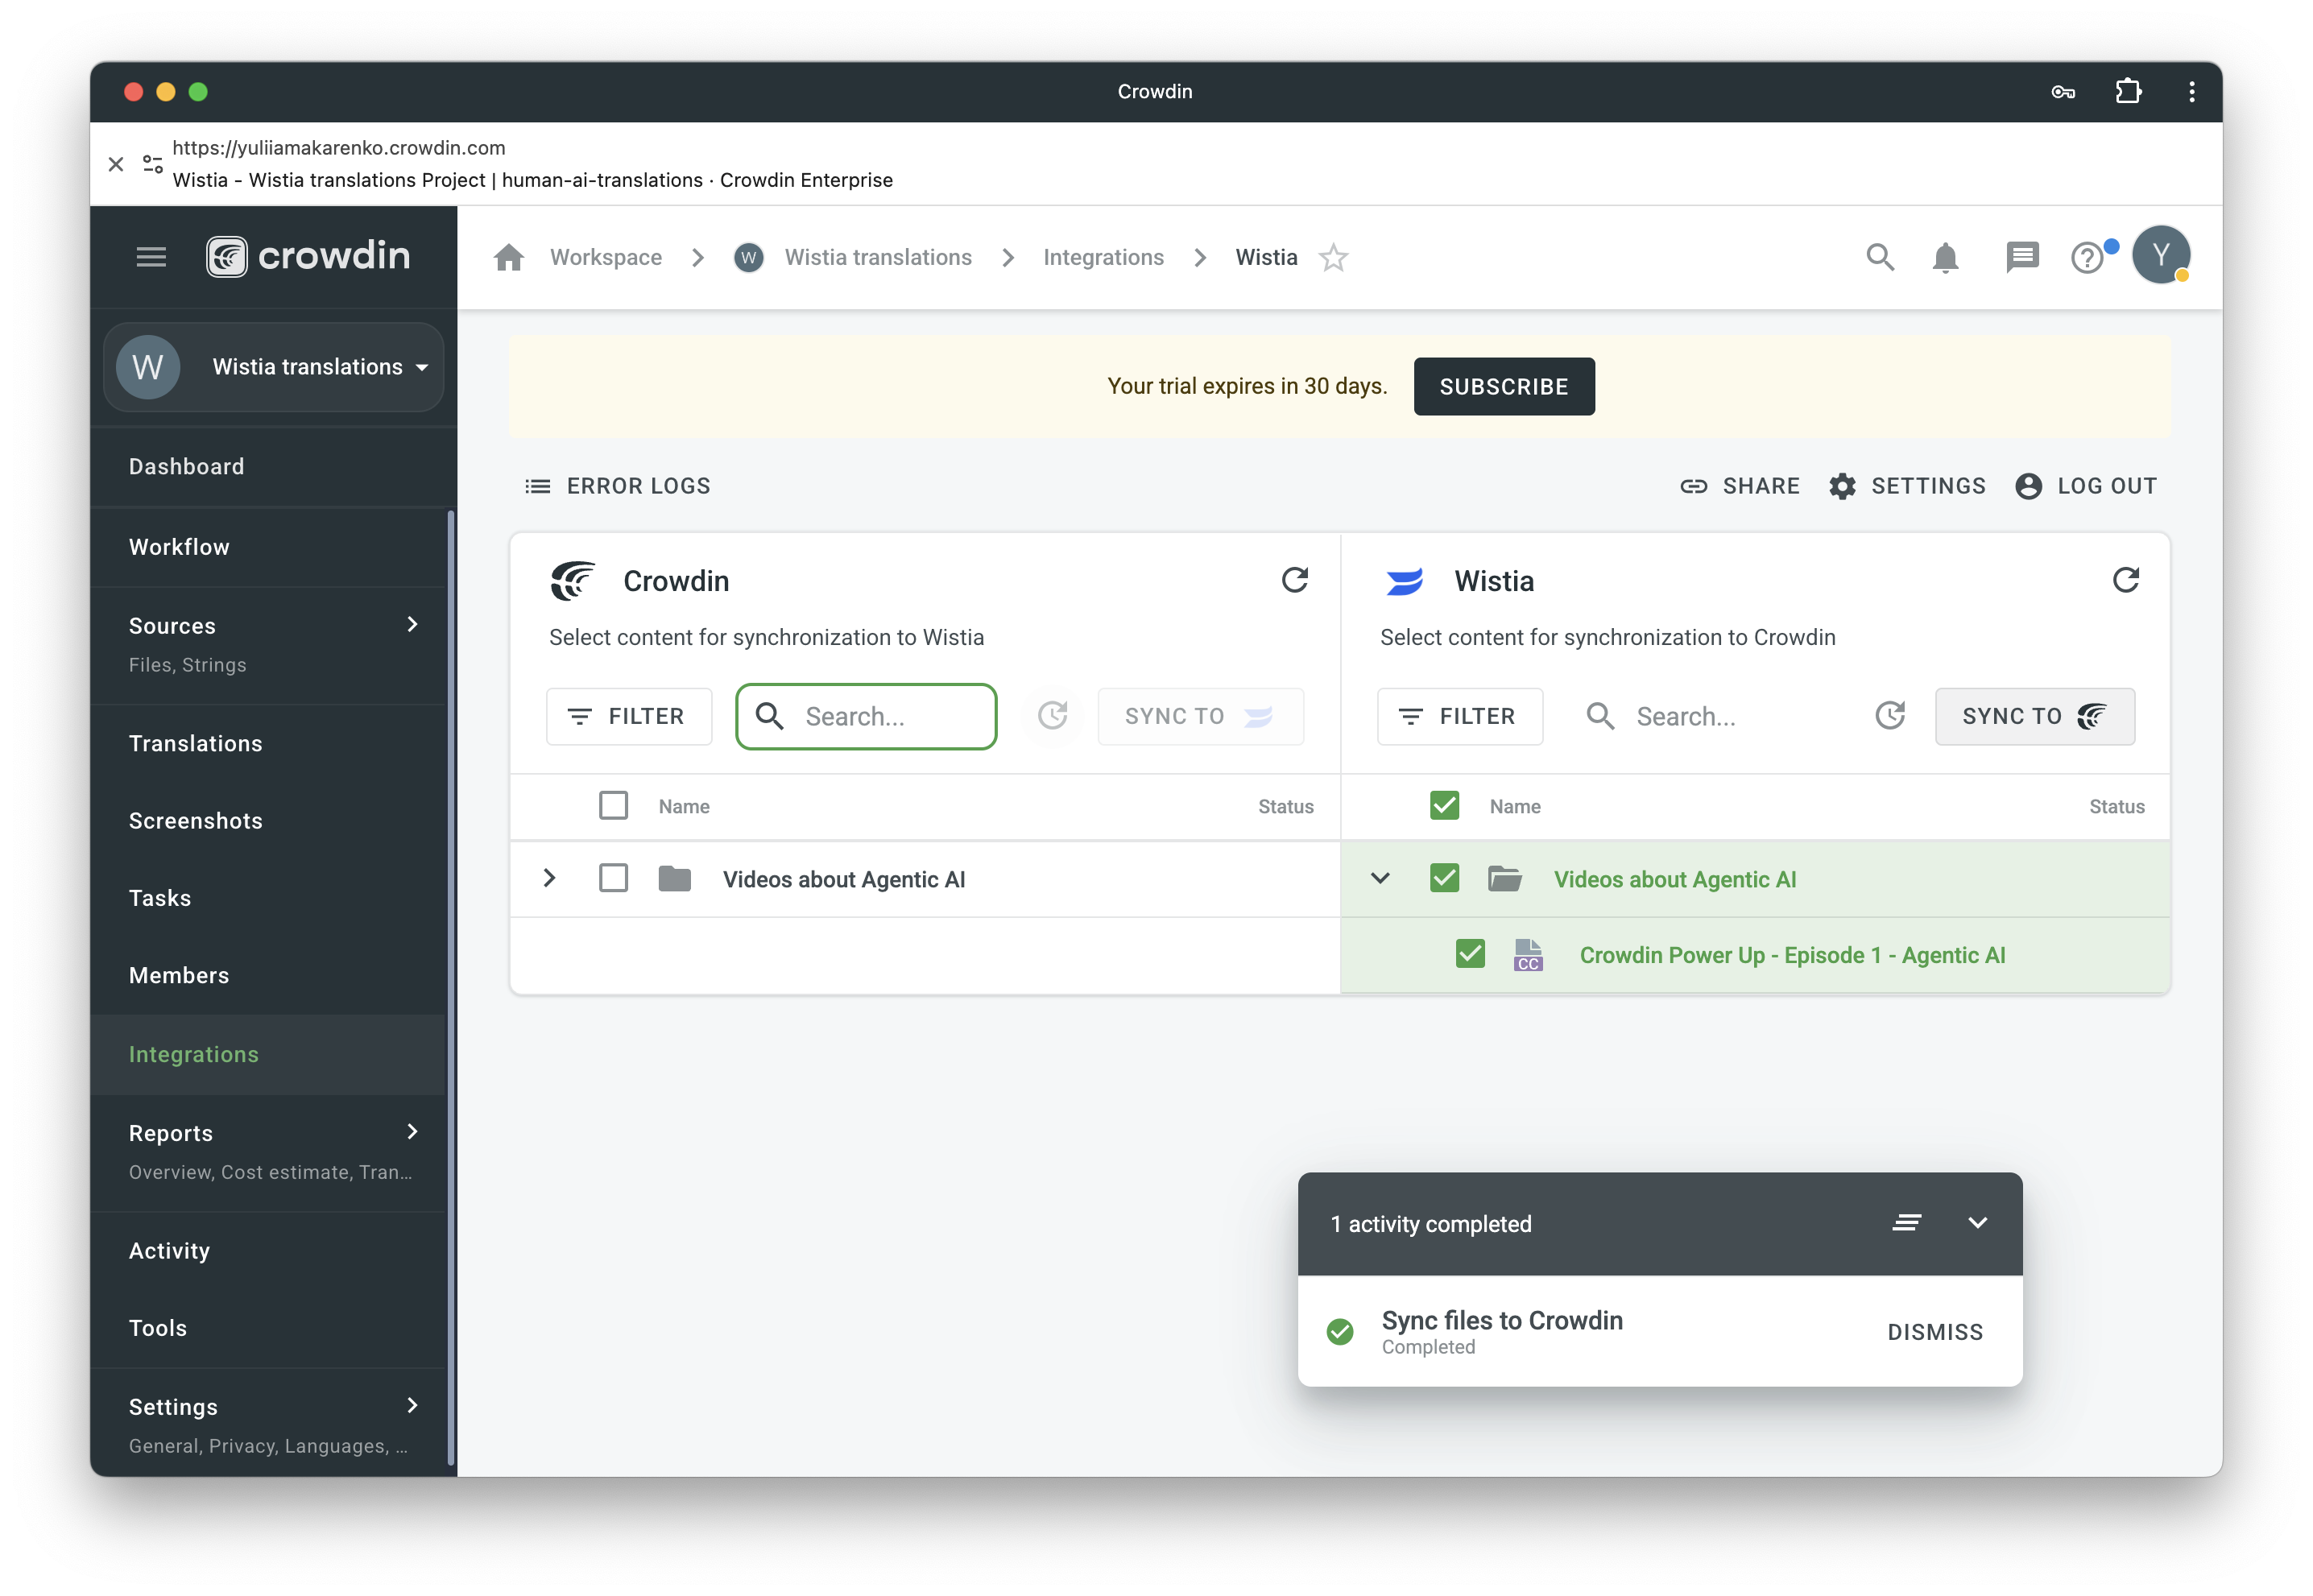Expand the Reports sidebar section

tap(412, 1132)
